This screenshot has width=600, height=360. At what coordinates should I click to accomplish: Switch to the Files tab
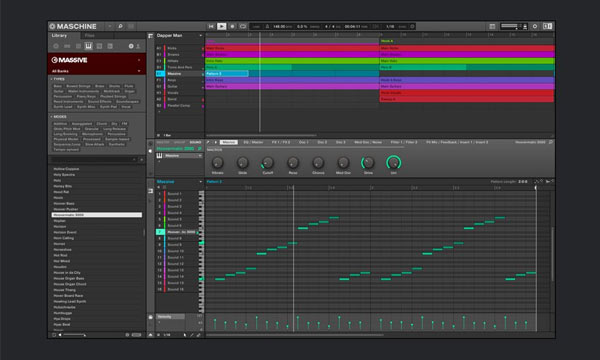tap(90, 36)
